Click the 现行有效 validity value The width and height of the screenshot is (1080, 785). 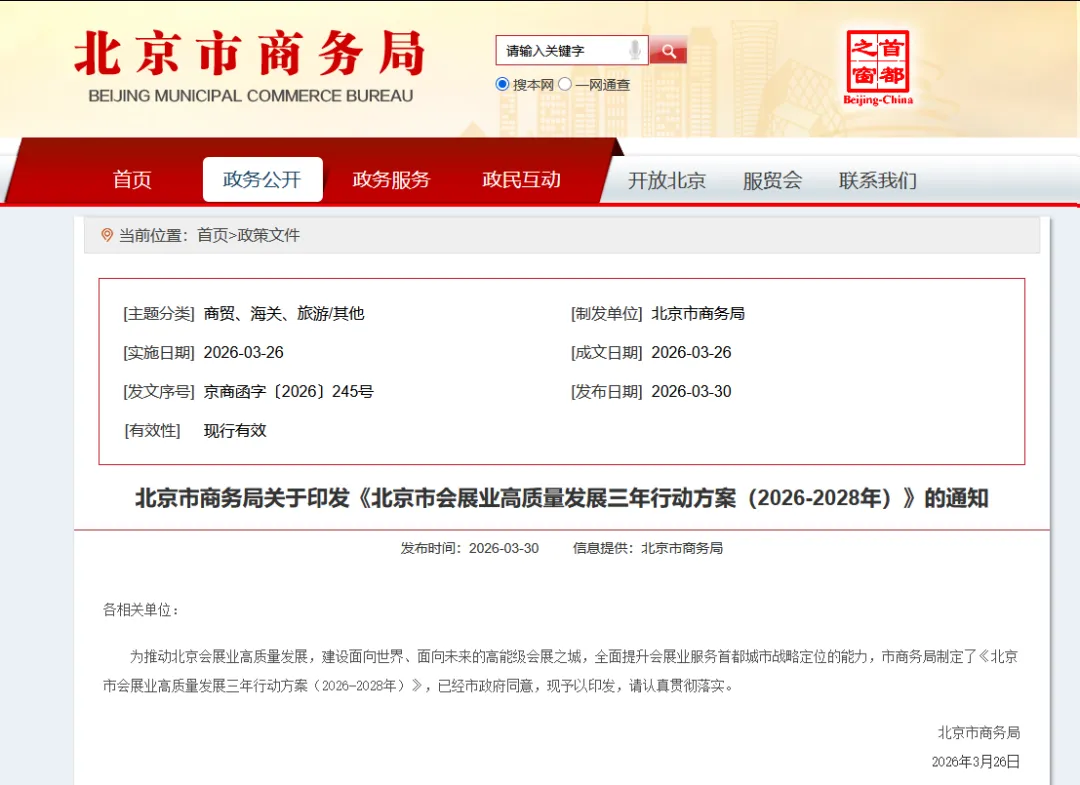click(x=235, y=431)
